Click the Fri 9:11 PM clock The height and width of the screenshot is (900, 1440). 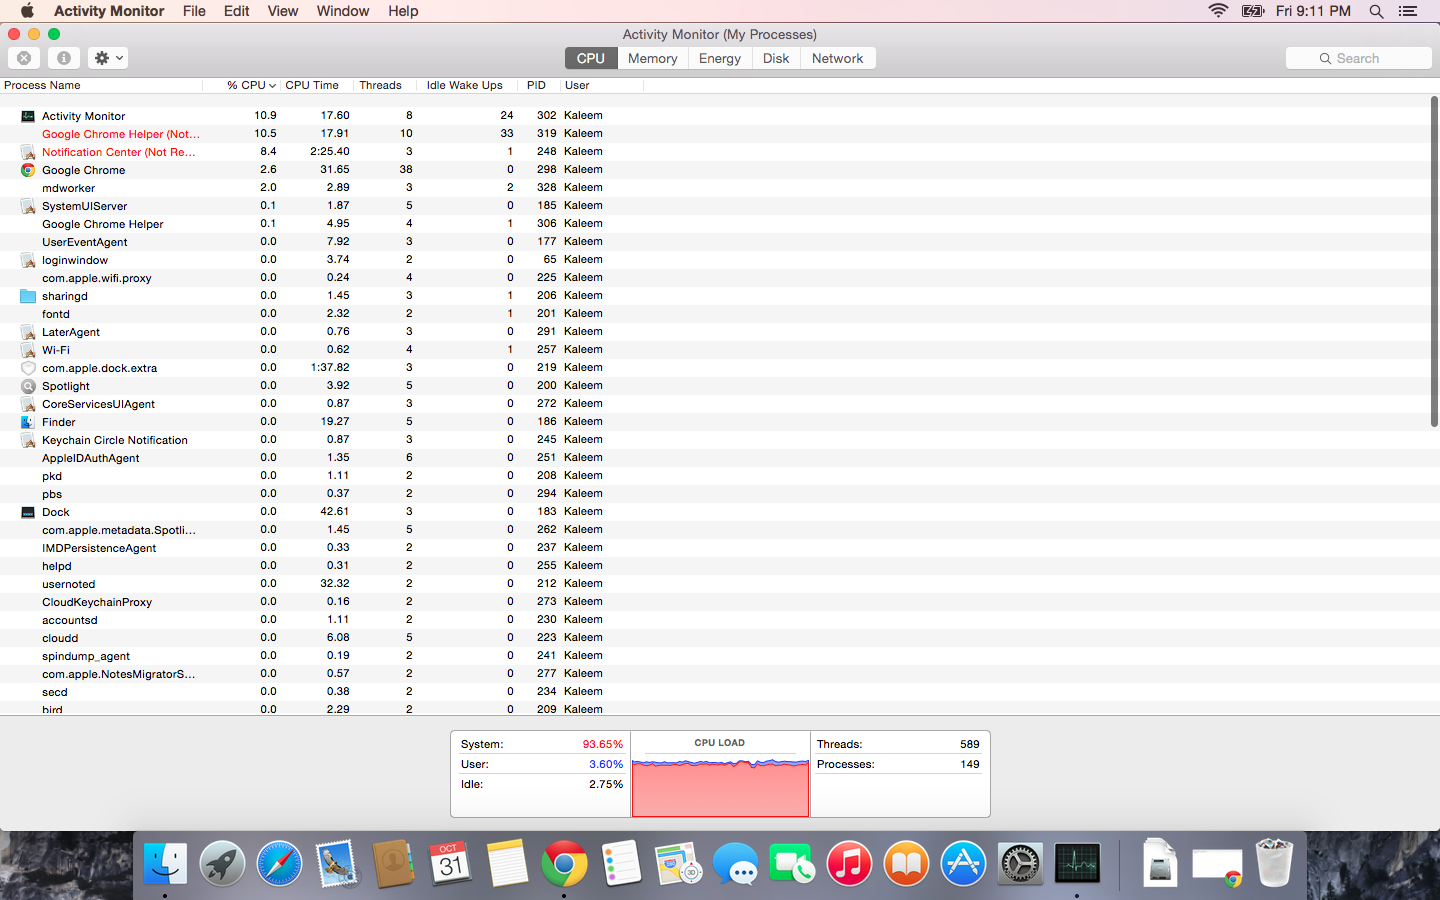click(x=1313, y=11)
